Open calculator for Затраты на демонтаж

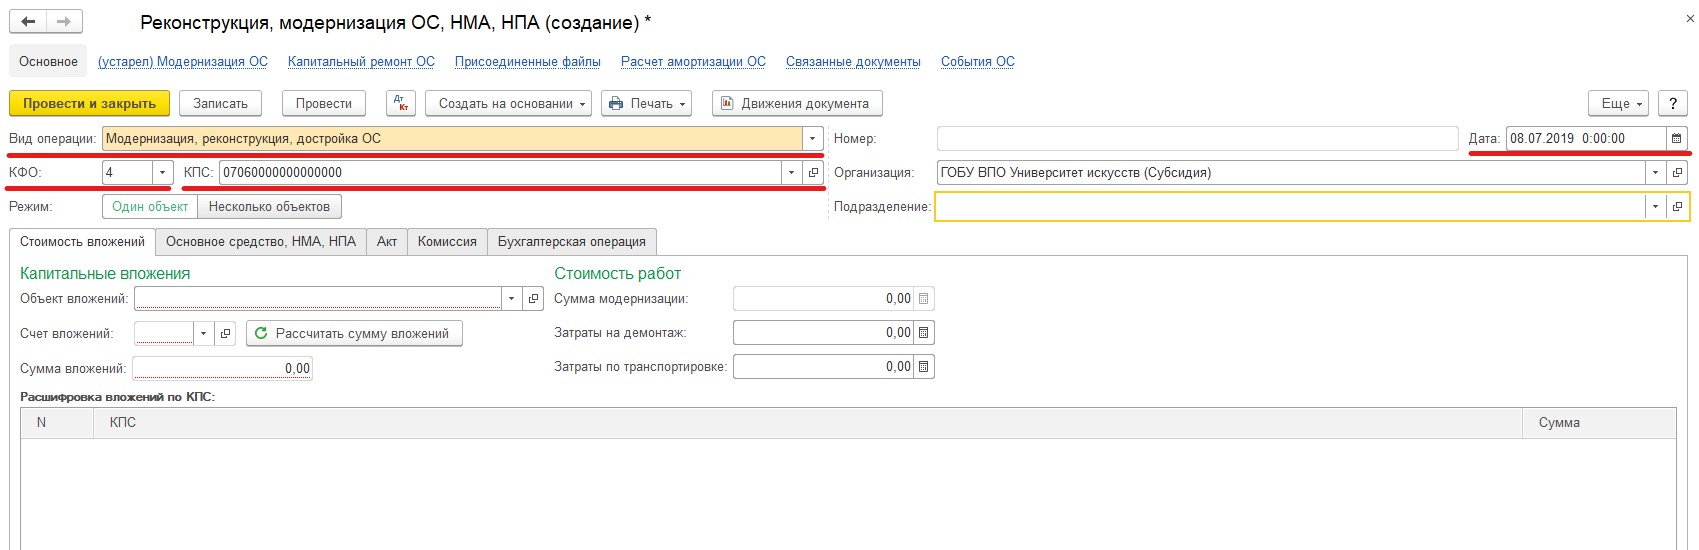[923, 333]
